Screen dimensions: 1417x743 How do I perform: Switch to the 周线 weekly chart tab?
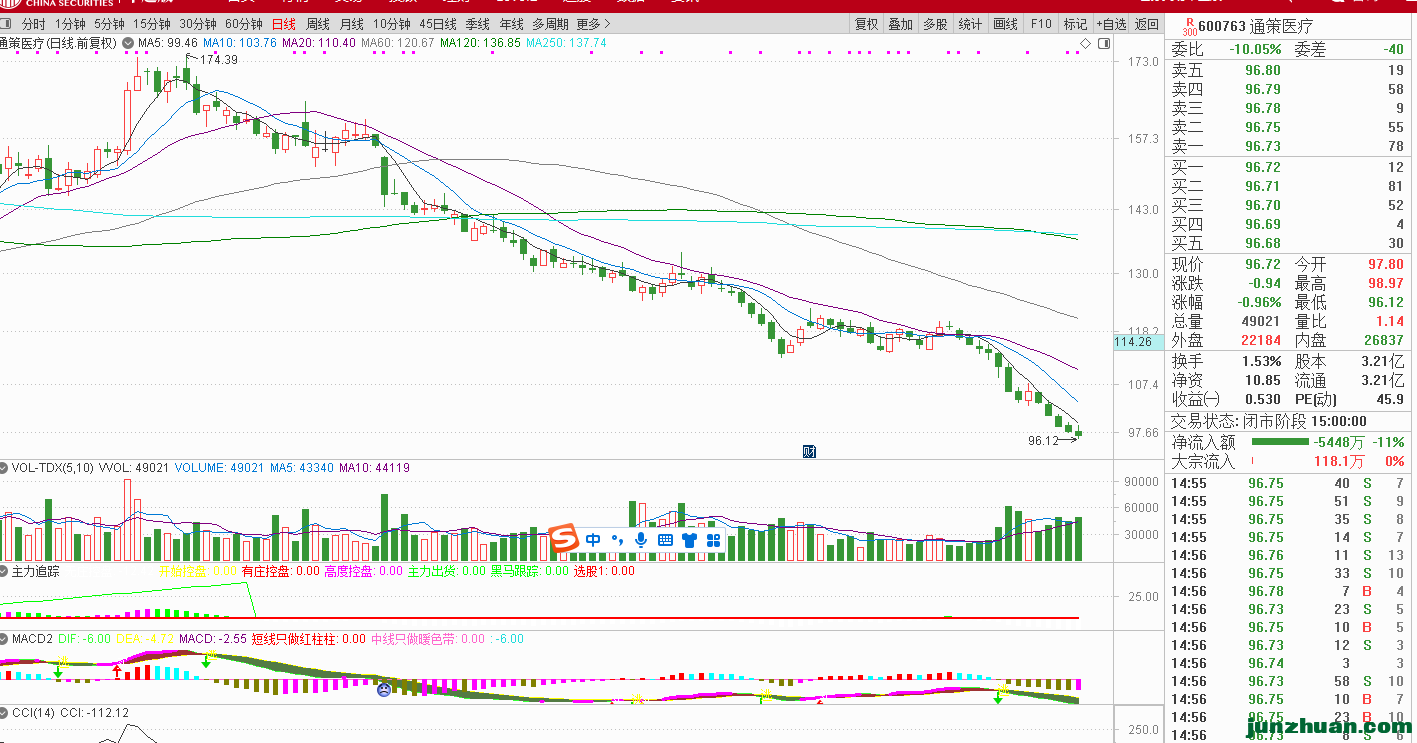click(x=318, y=24)
